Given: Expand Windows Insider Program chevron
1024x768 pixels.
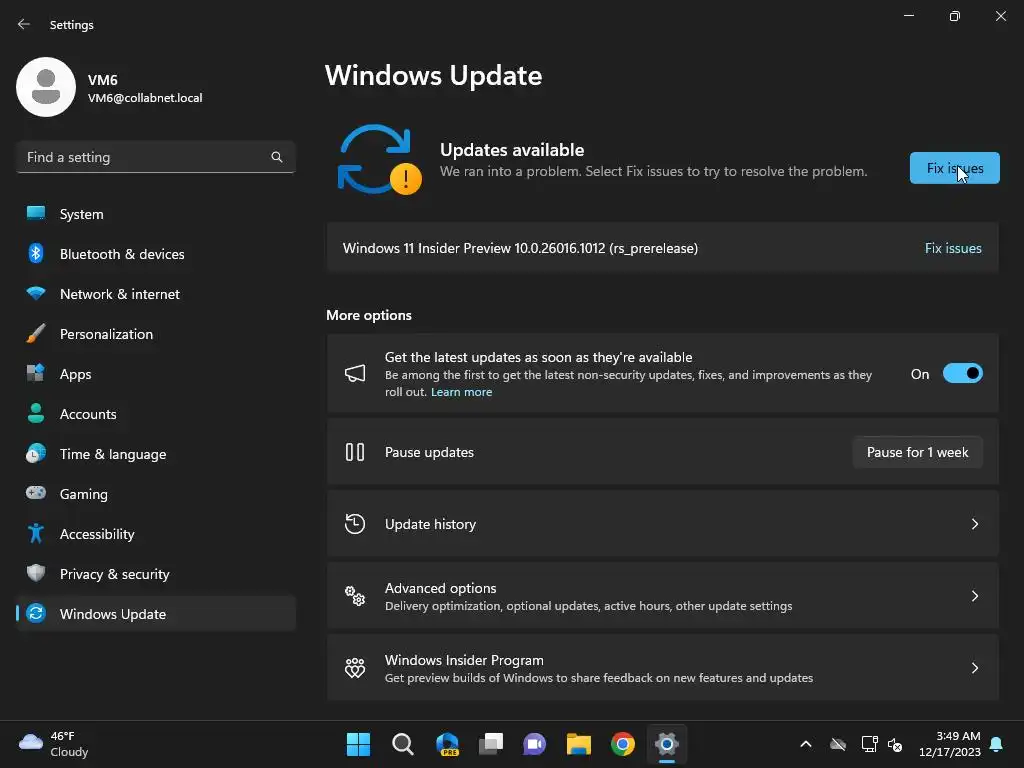Looking at the screenshot, I should coord(974,667).
